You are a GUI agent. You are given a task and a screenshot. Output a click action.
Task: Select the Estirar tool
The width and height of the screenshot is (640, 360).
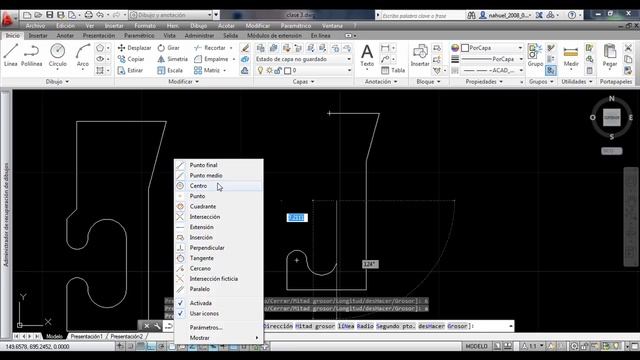point(130,70)
